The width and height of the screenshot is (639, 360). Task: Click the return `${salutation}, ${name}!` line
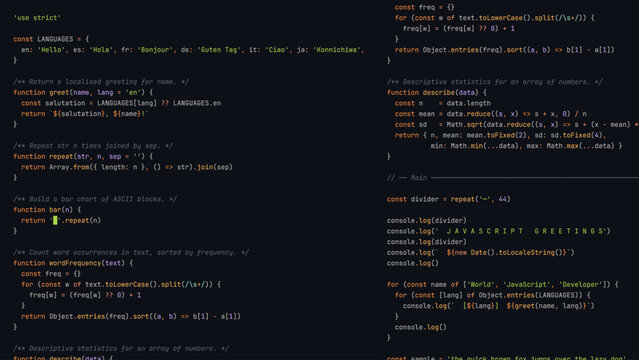[85, 114]
